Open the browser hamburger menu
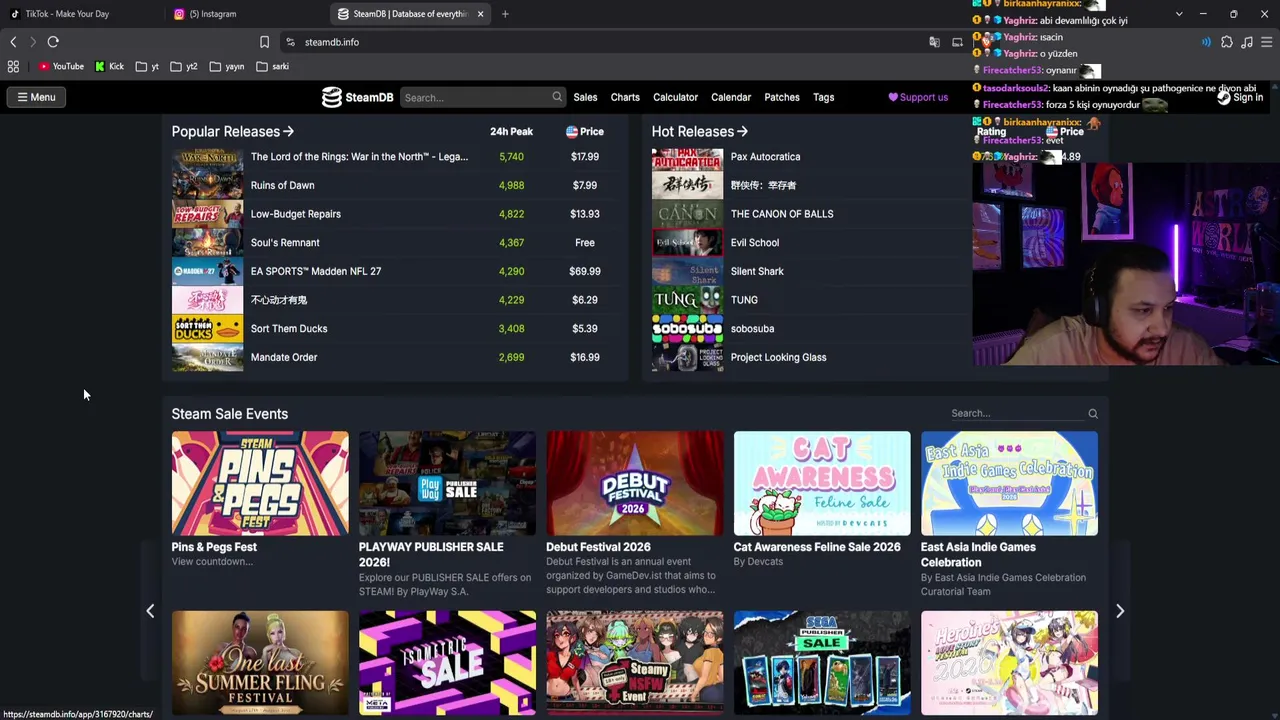The image size is (1280, 720). click(x=1267, y=42)
